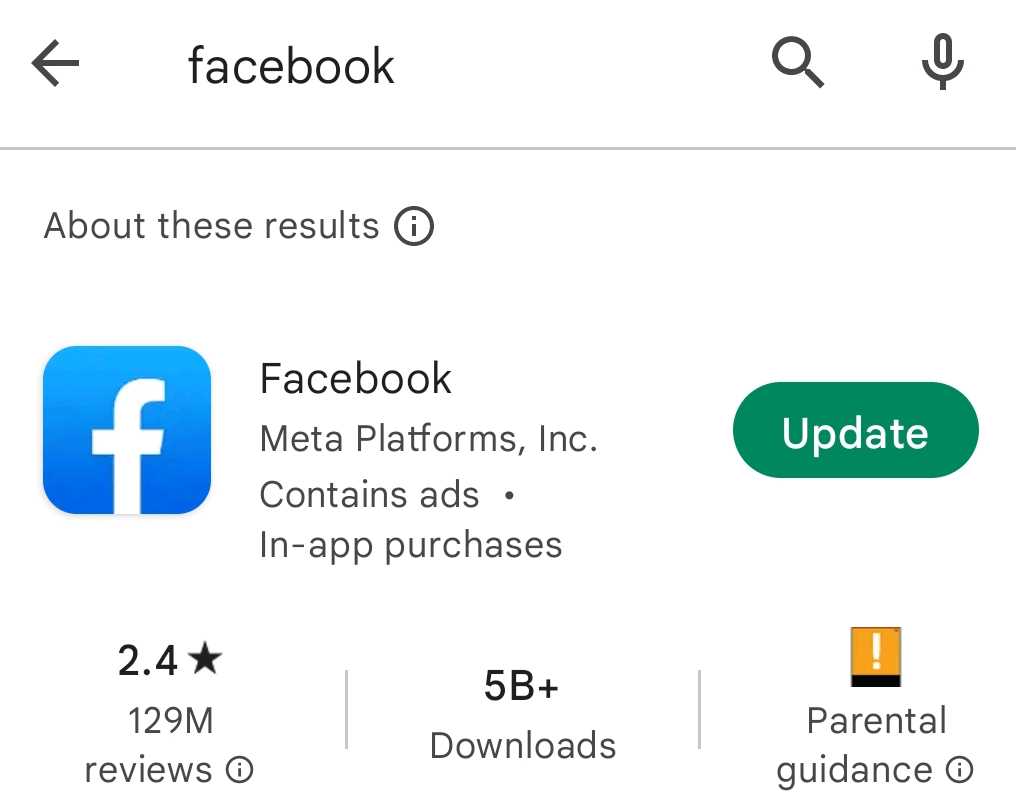Tap the 'Downloads' label text
Screen dimensions: 1016x807
[x=523, y=745]
